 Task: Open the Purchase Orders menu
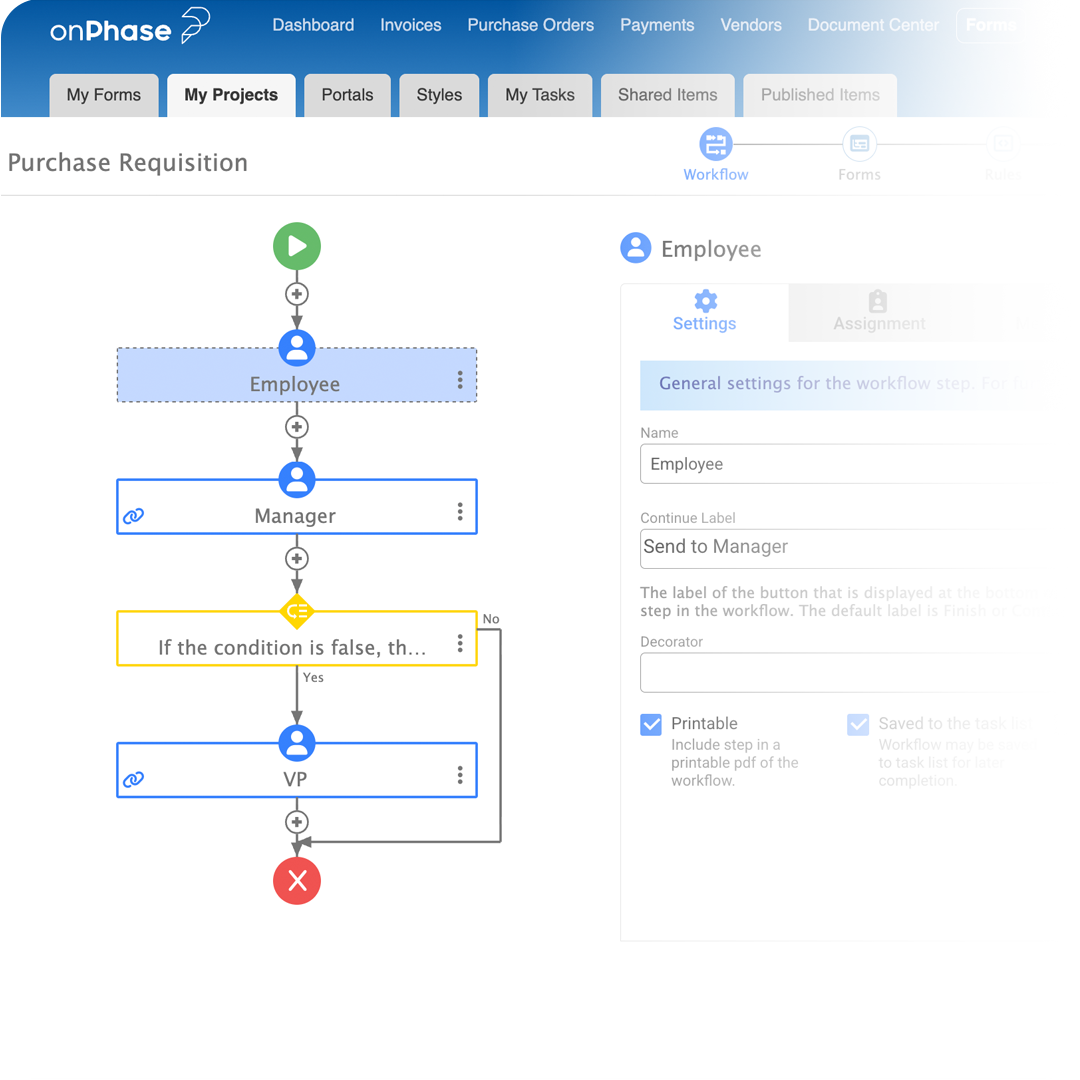[x=530, y=25]
